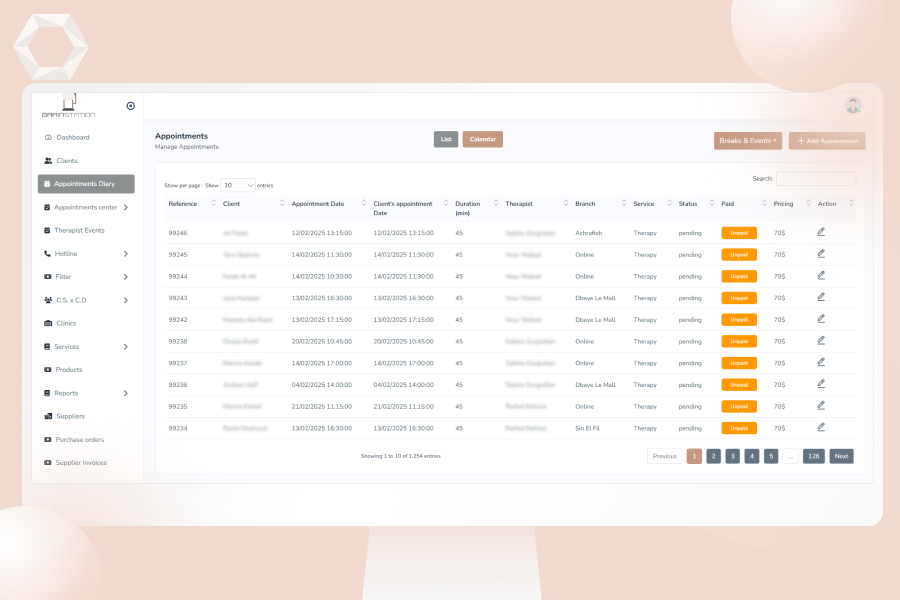Click the Supplier Invoices icon
This screenshot has height=600, width=900.
[48, 463]
